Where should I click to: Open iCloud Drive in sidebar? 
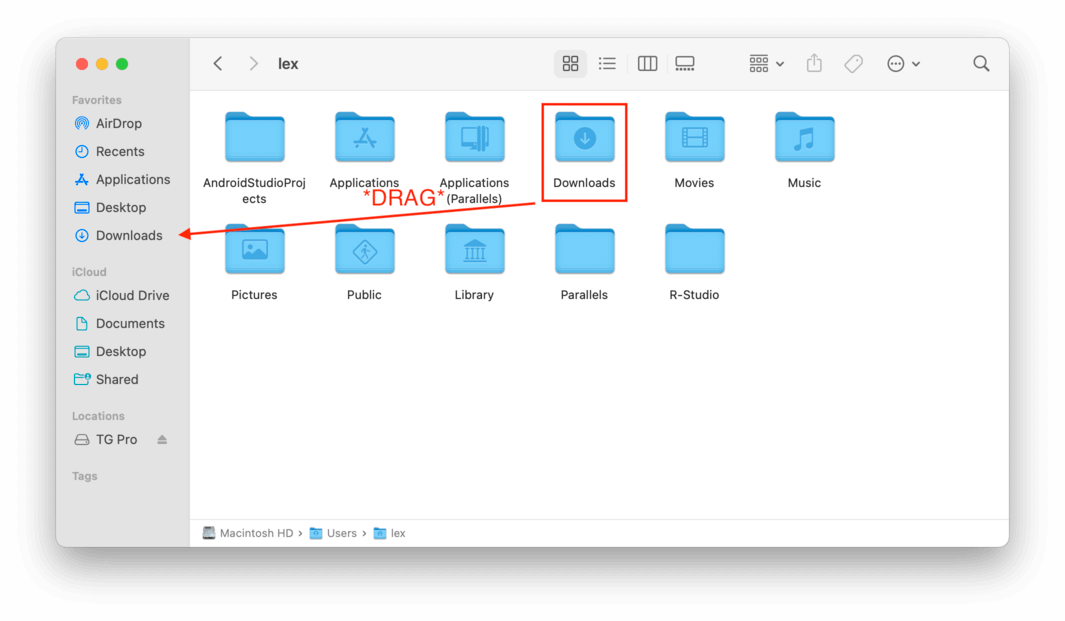(x=132, y=296)
